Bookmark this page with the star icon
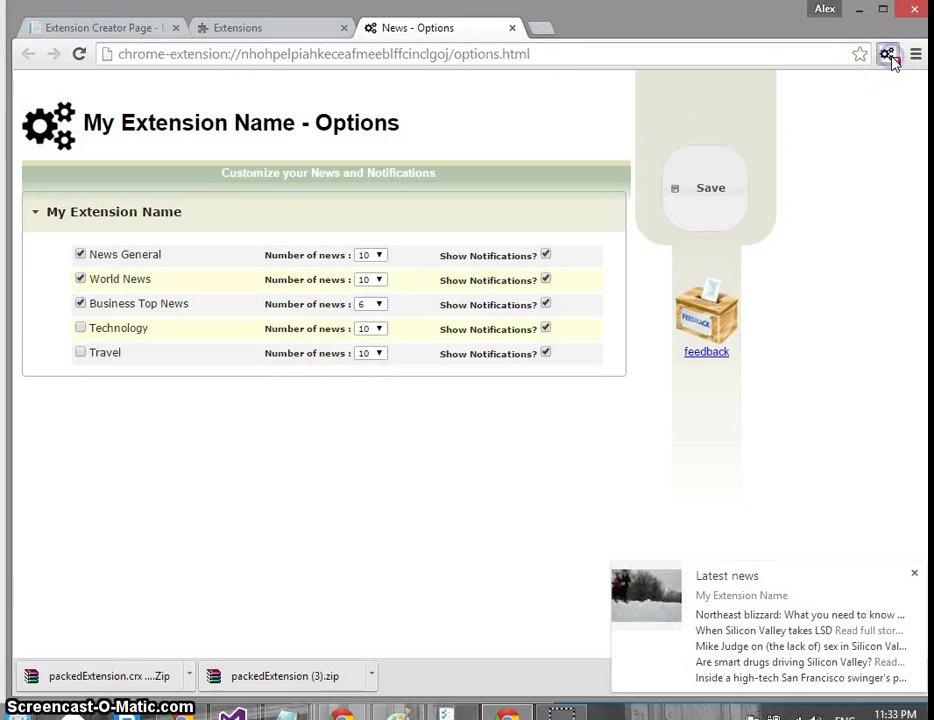The height and width of the screenshot is (720, 934). point(860,54)
